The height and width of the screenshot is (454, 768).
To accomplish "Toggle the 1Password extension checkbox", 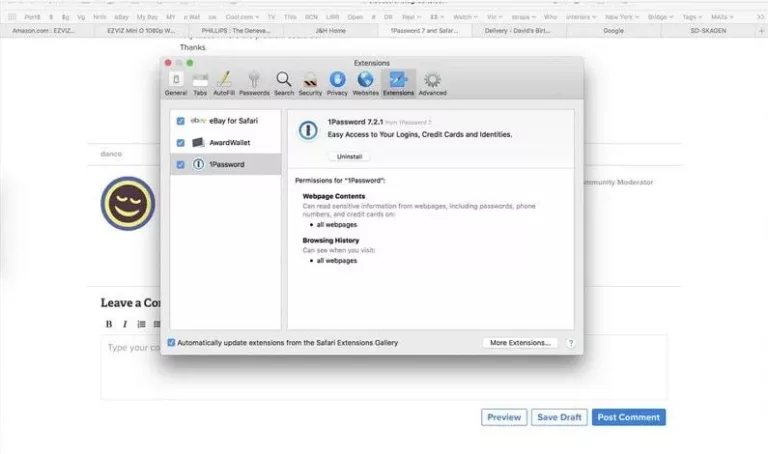I will (x=180, y=165).
